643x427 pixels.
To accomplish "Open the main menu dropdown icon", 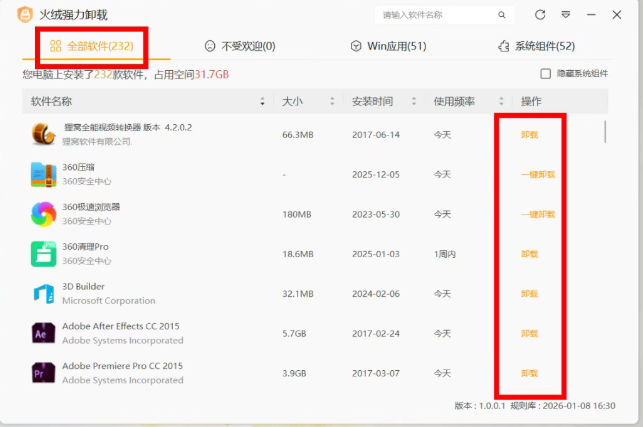I will [x=566, y=15].
